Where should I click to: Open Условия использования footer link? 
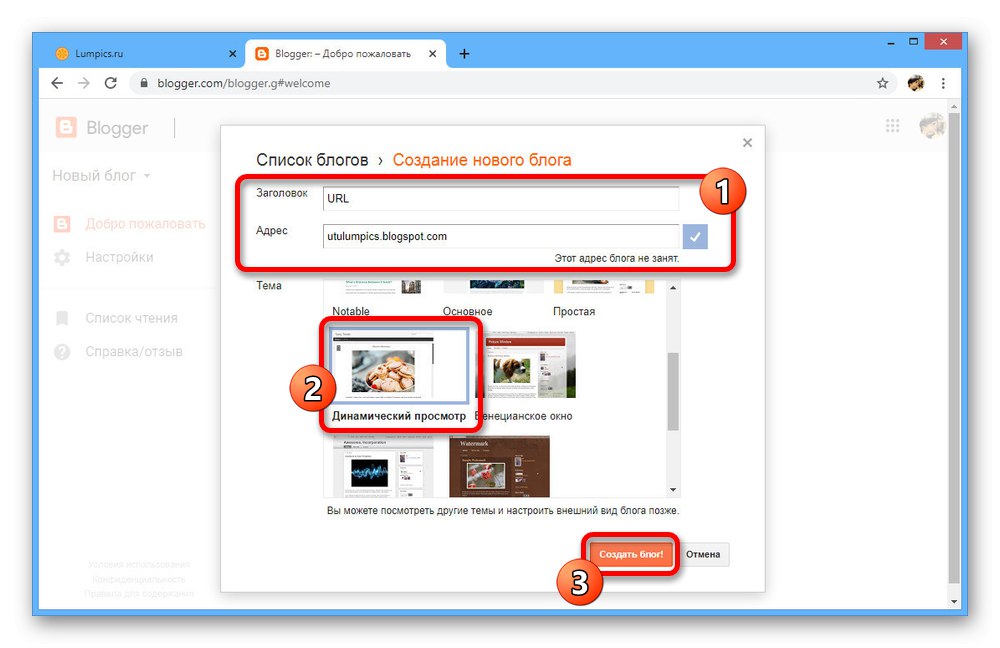tap(139, 564)
